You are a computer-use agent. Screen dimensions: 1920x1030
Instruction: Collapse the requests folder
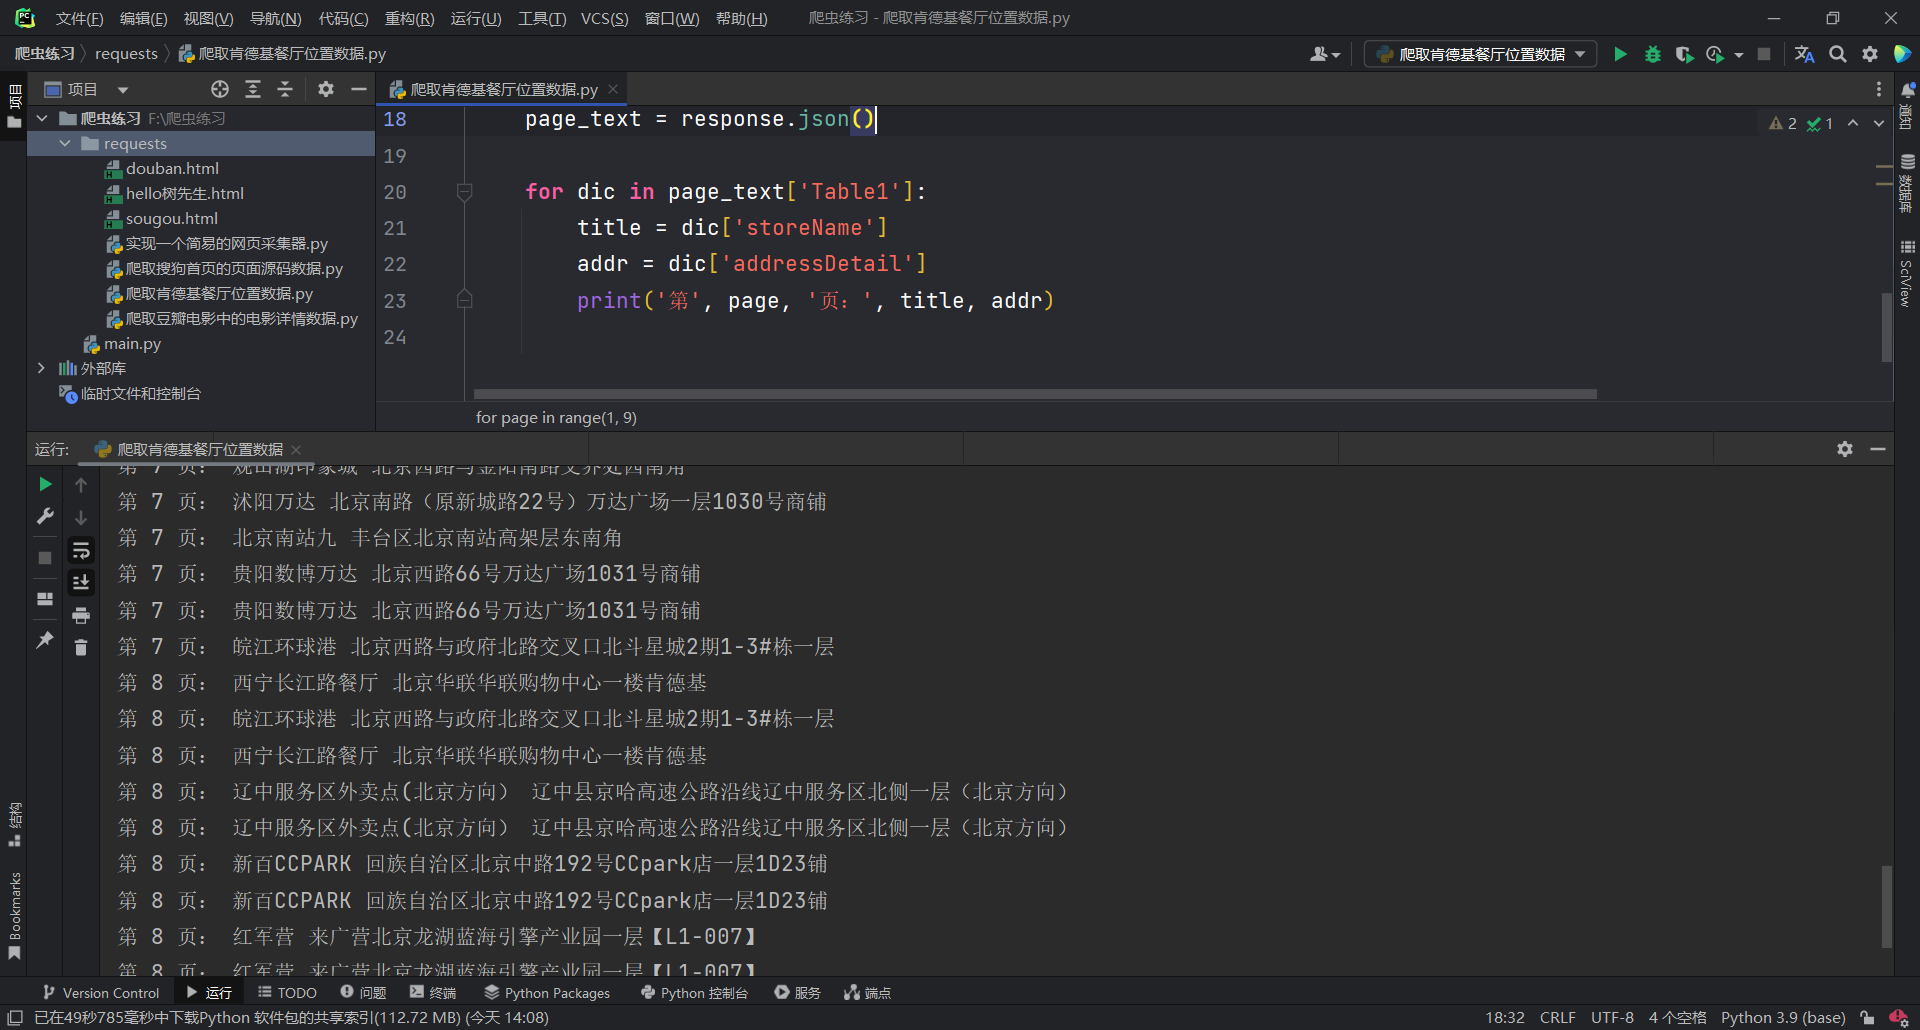coord(65,143)
